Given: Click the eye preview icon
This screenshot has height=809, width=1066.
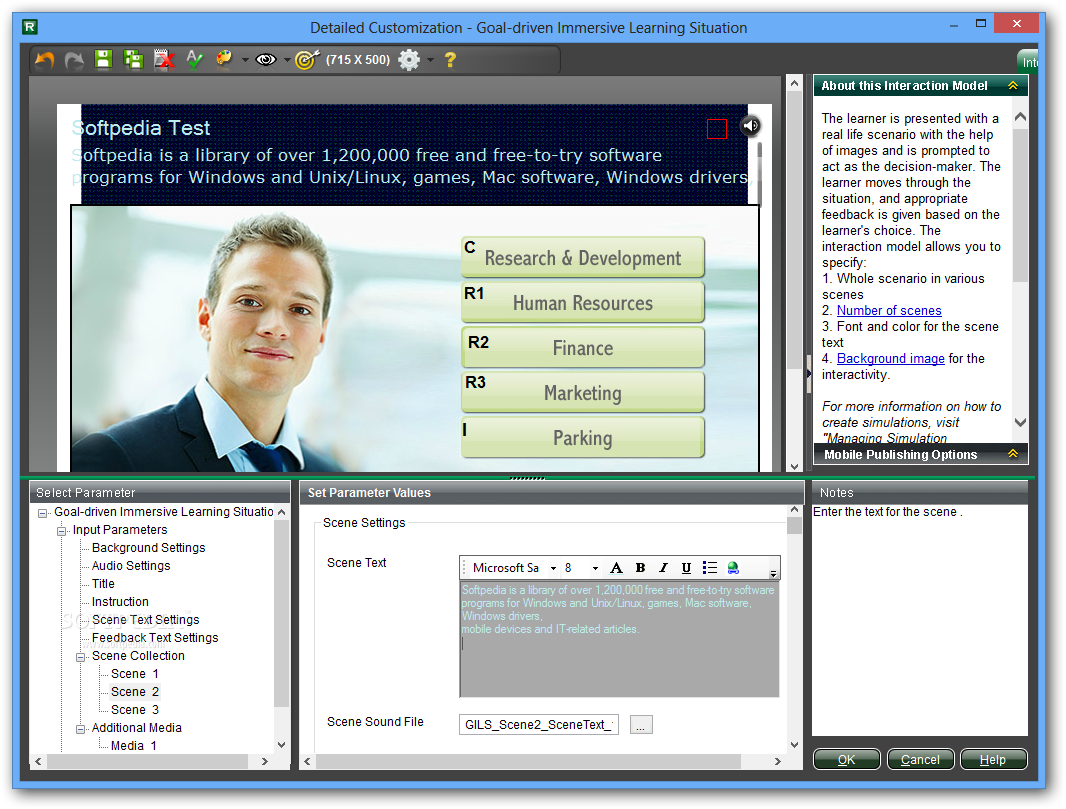Looking at the screenshot, I should pyautogui.click(x=266, y=60).
